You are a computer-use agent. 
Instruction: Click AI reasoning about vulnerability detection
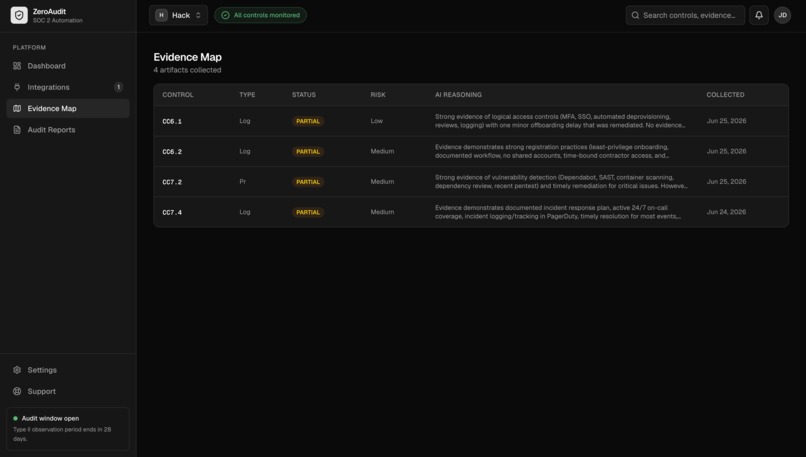coord(561,181)
